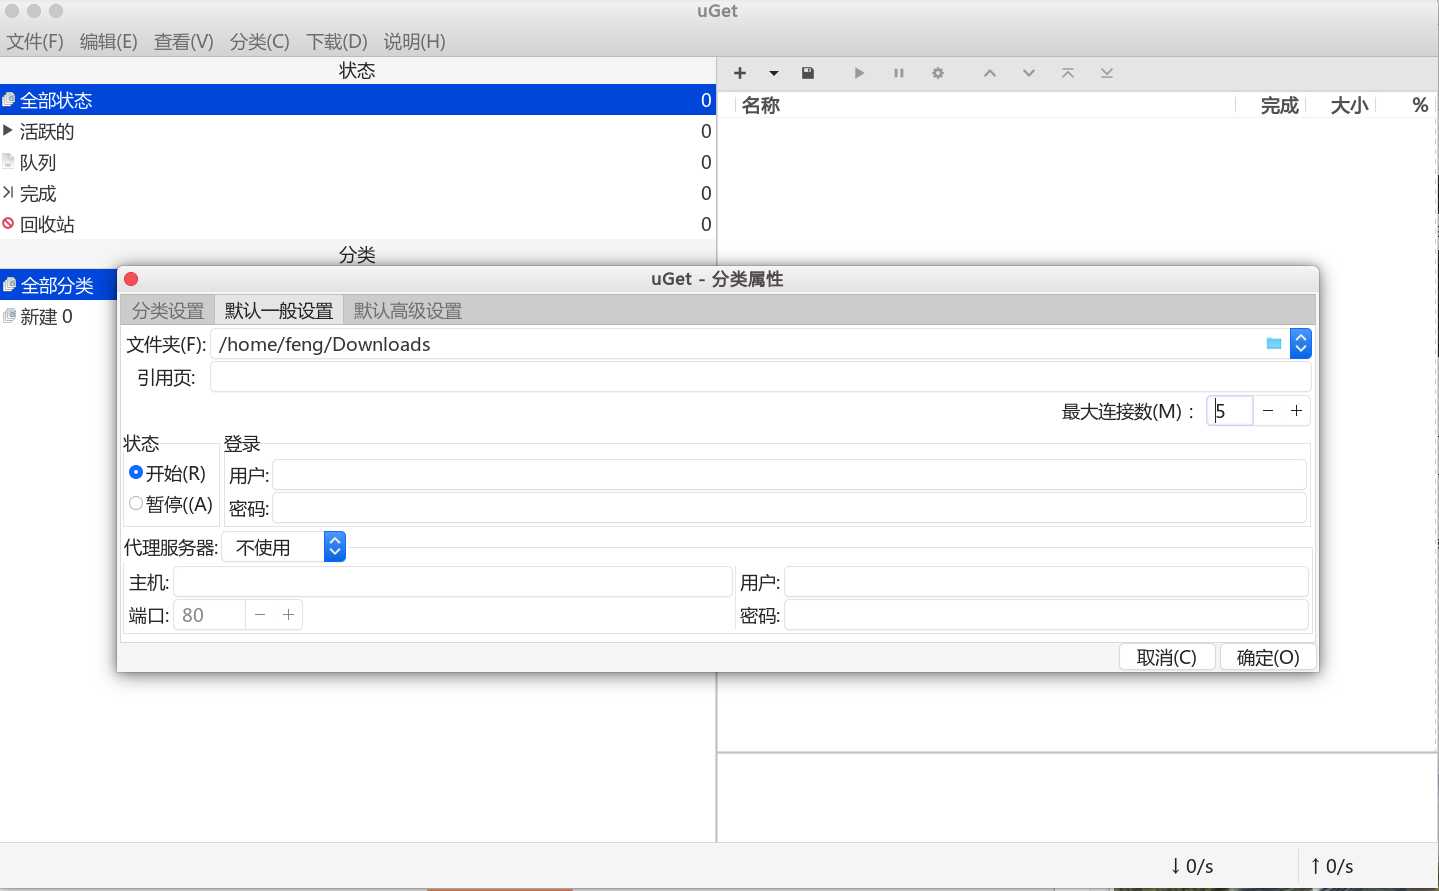Switch to the 默认高级设置 tab
This screenshot has width=1439, height=891.
(408, 310)
